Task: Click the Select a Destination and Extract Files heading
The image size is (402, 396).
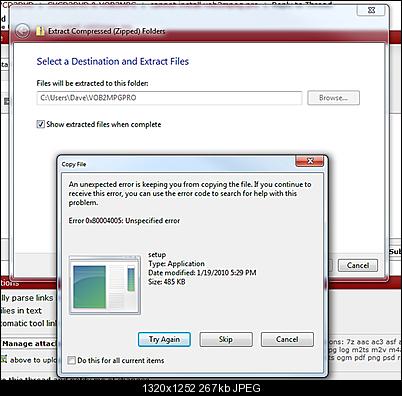Action: click(113, 61)
